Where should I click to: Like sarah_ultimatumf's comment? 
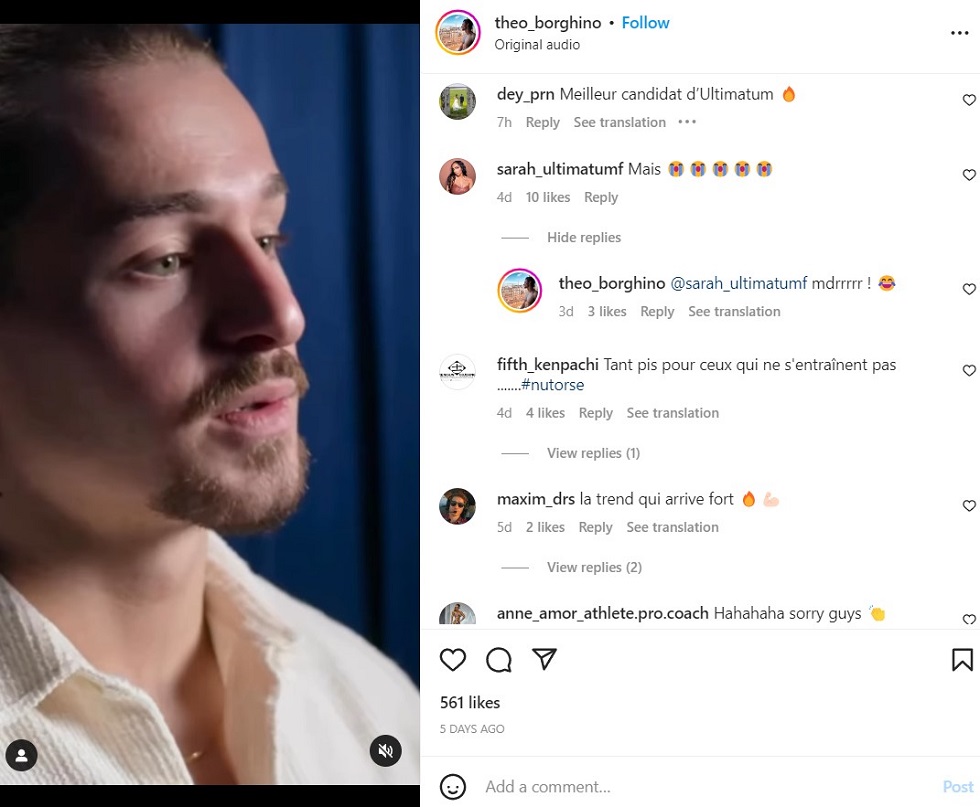tap(969, 175)
